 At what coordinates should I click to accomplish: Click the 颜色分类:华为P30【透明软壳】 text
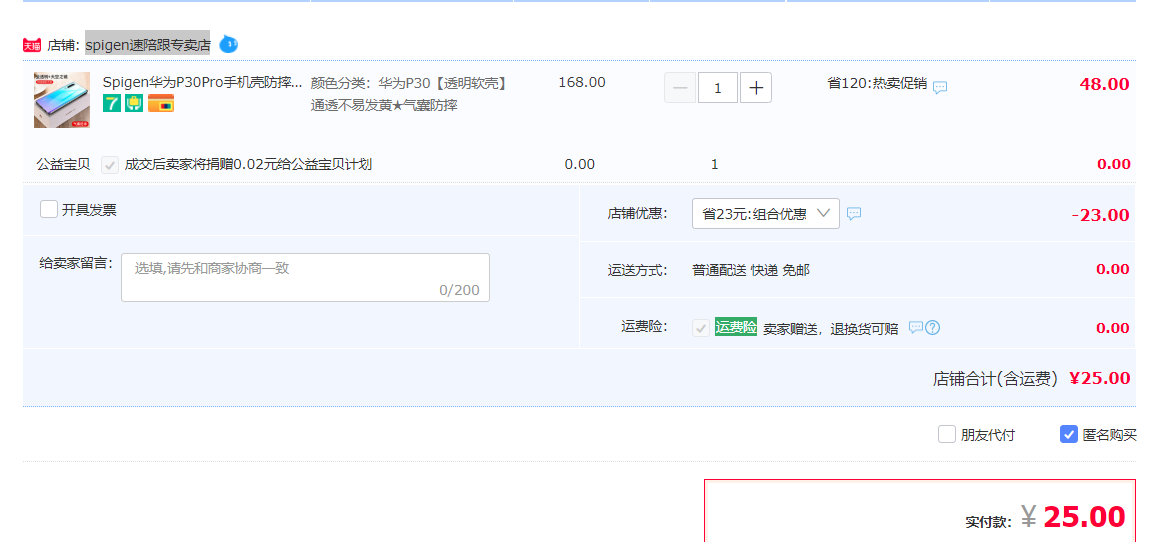click(x=409, y=83)
